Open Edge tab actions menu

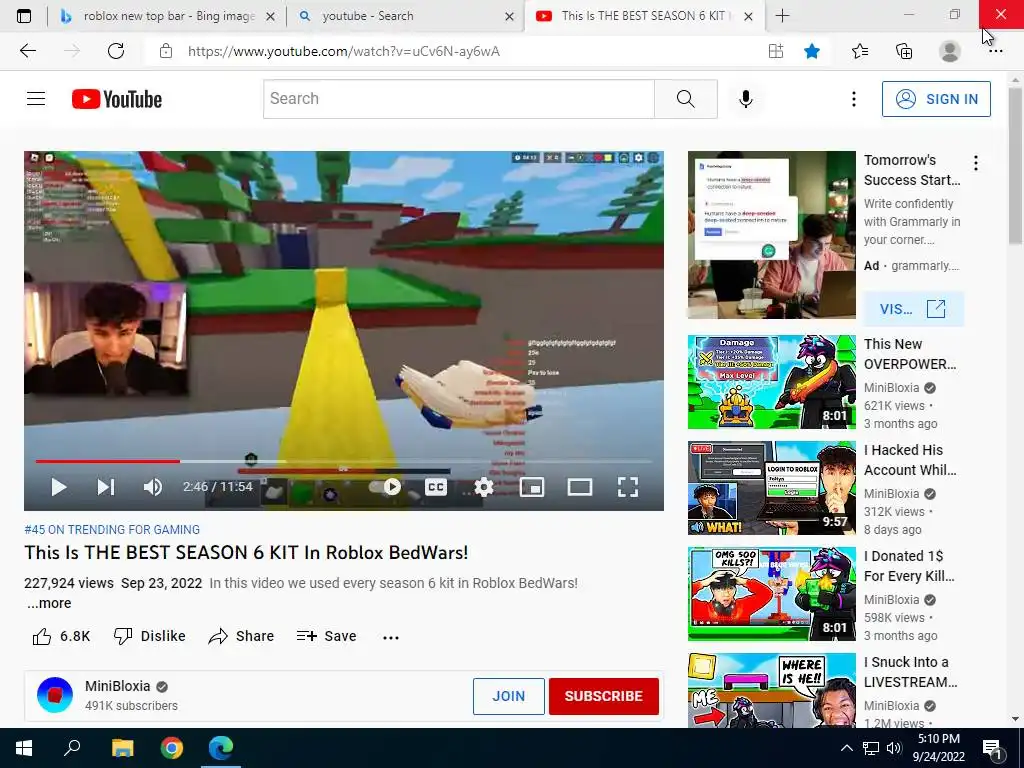click(24, 16)
